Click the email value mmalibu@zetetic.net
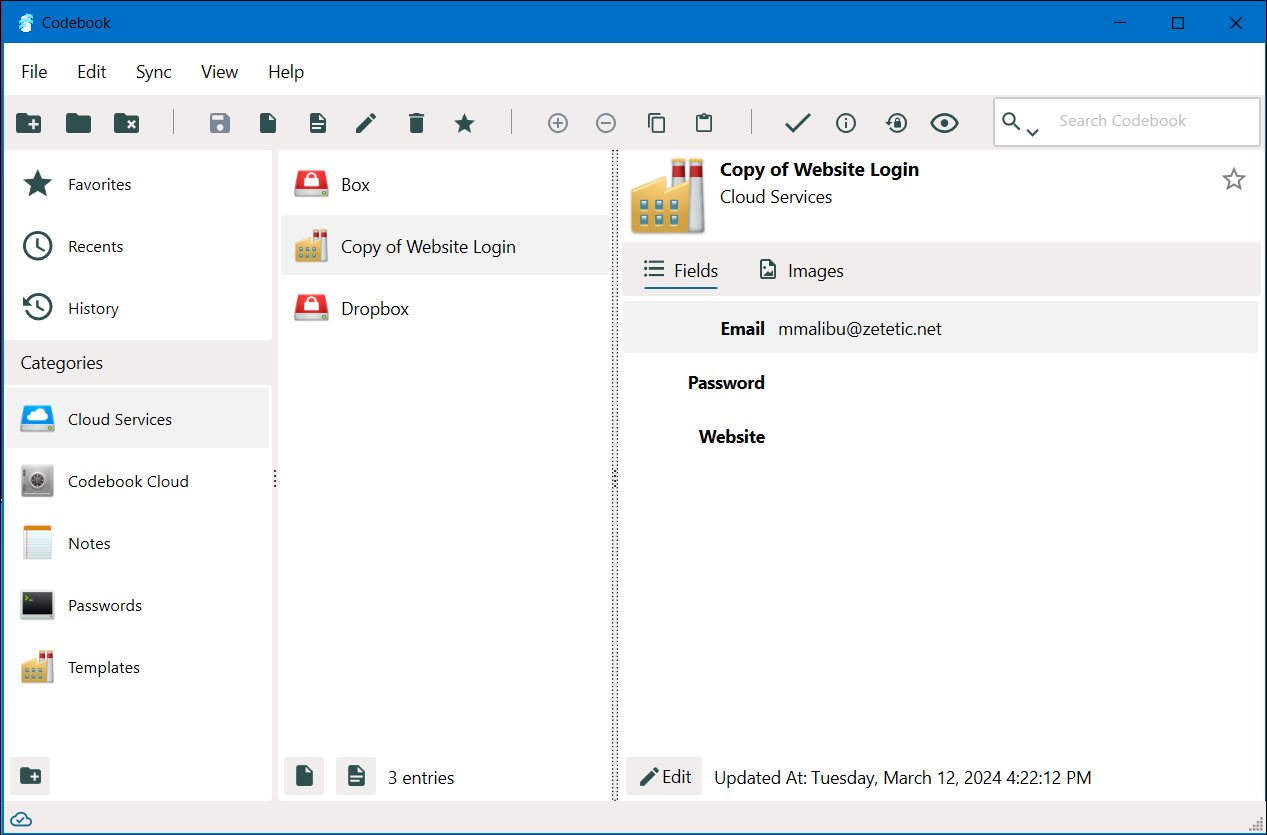The image size is (1267, 835). [x=860, y=329]
